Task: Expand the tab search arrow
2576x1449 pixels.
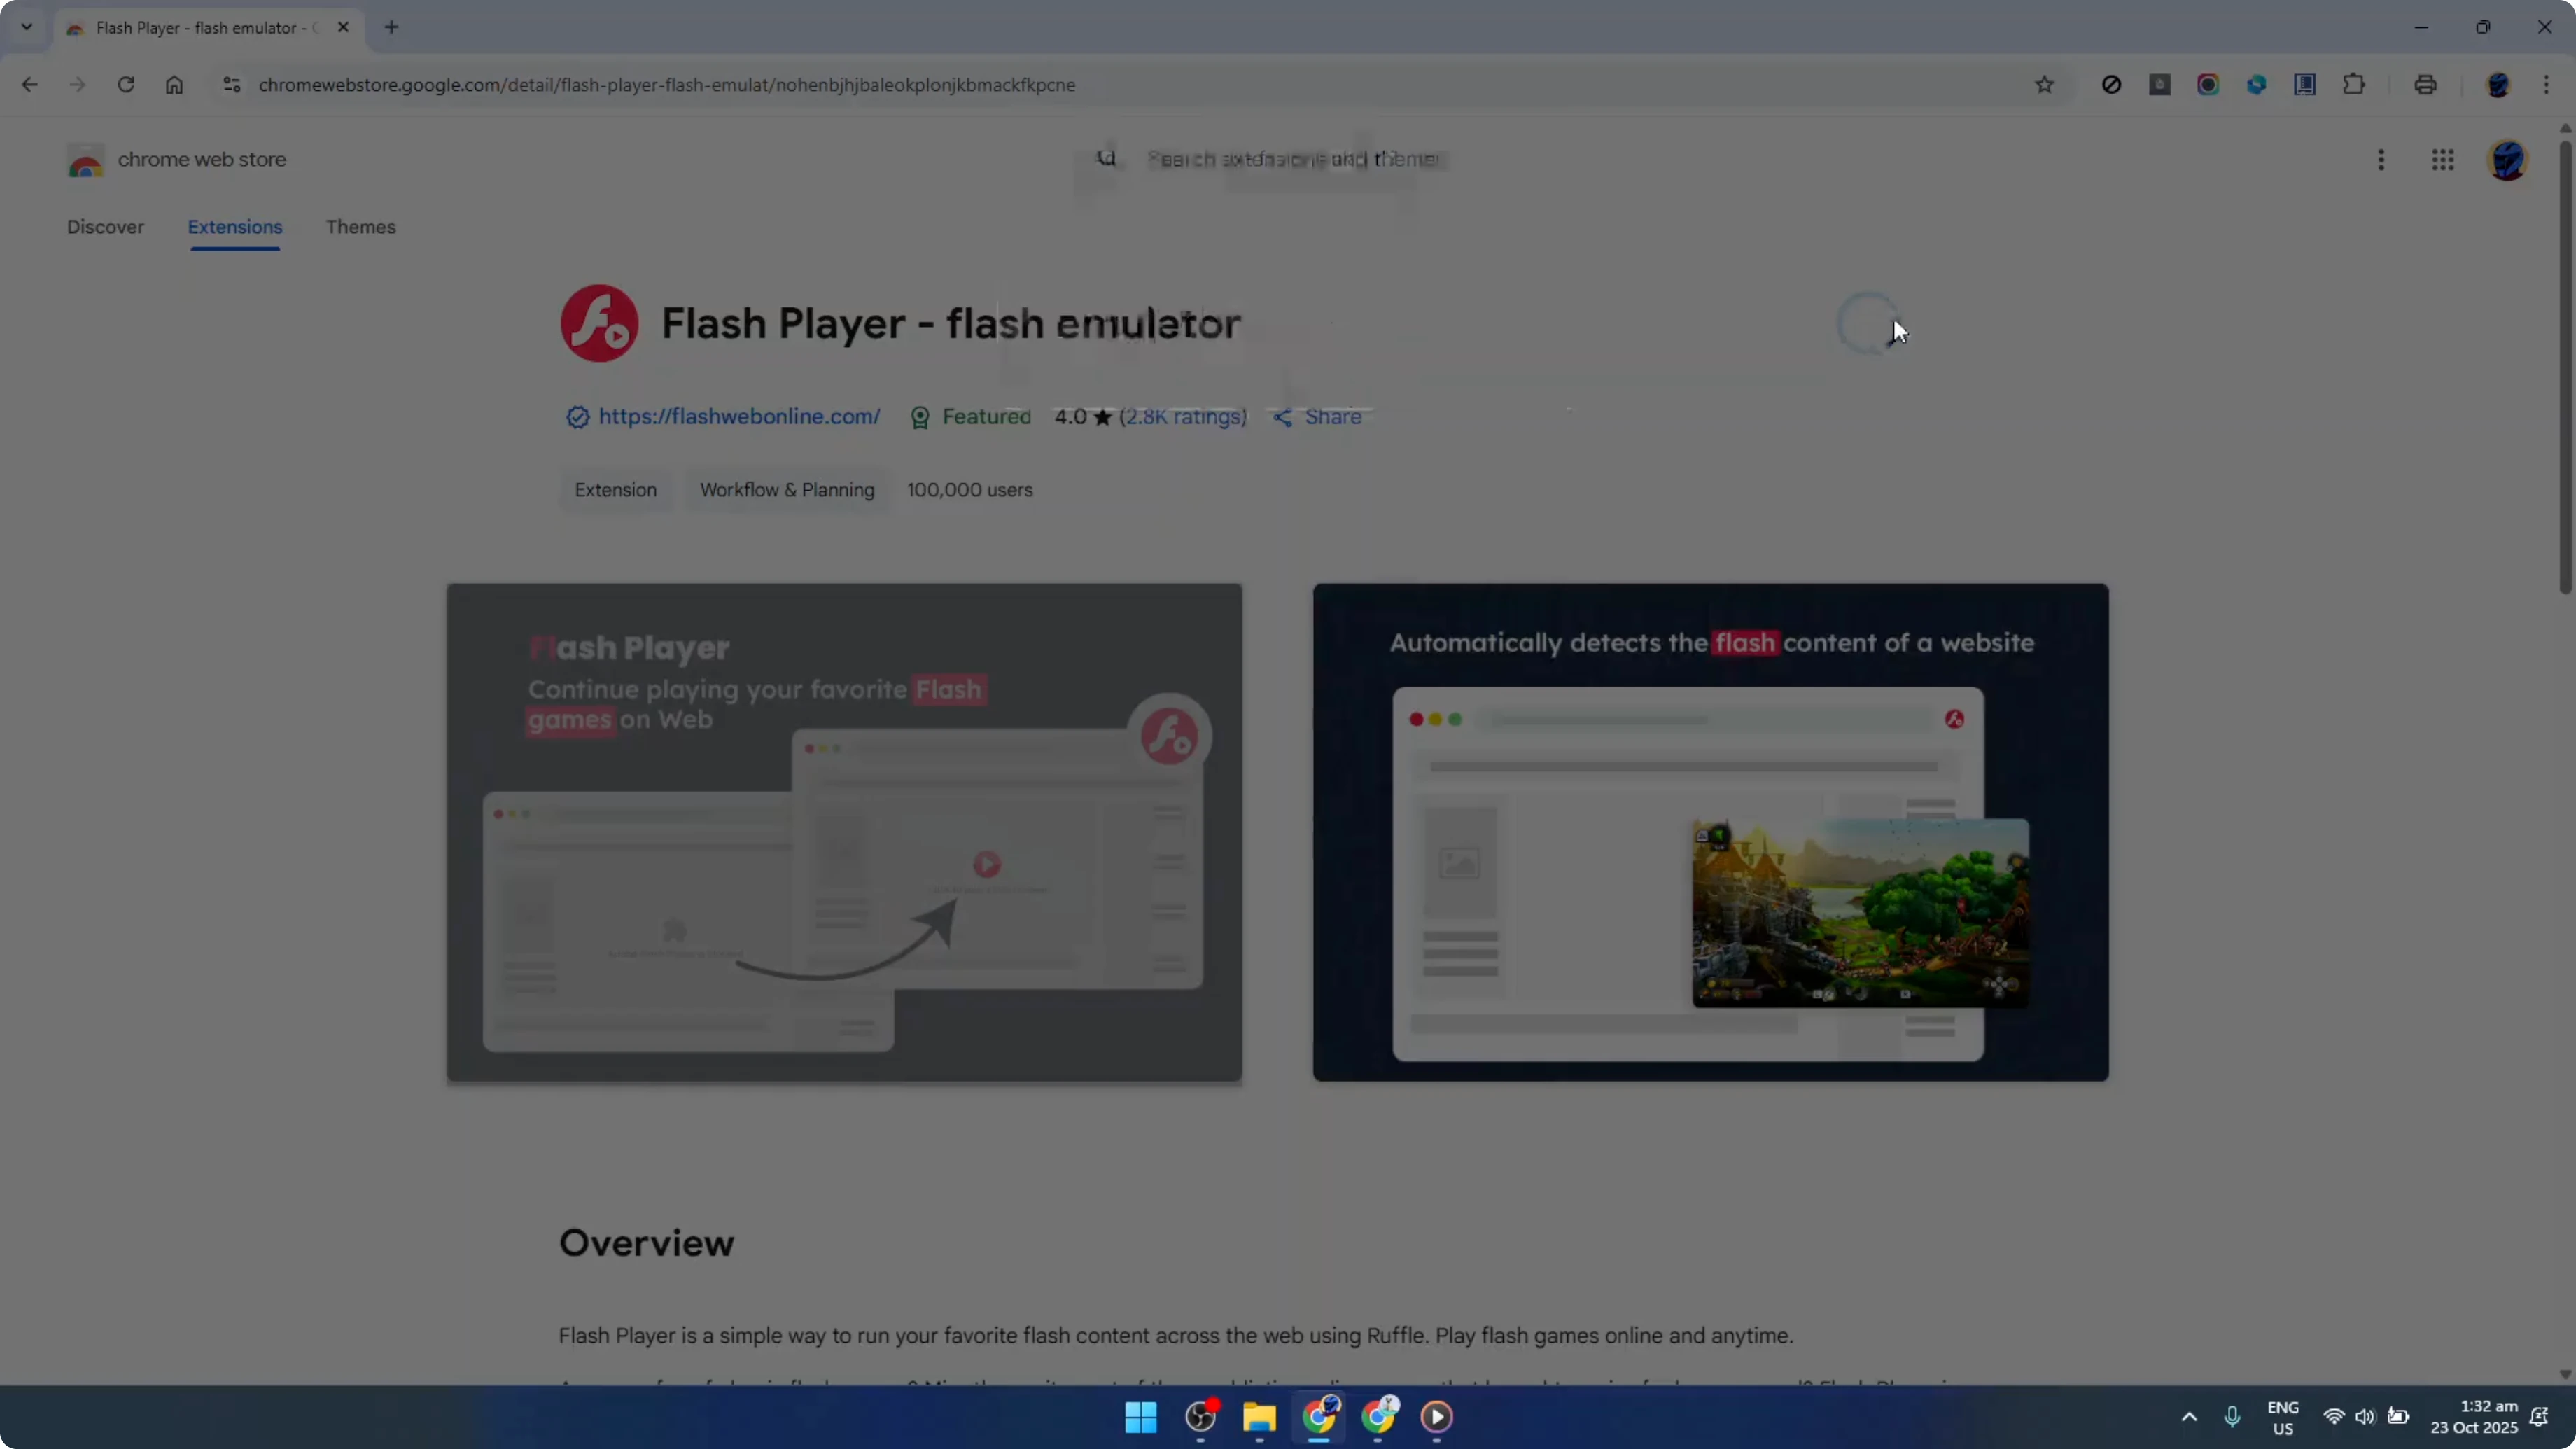Action: click(x=26, y=27)
